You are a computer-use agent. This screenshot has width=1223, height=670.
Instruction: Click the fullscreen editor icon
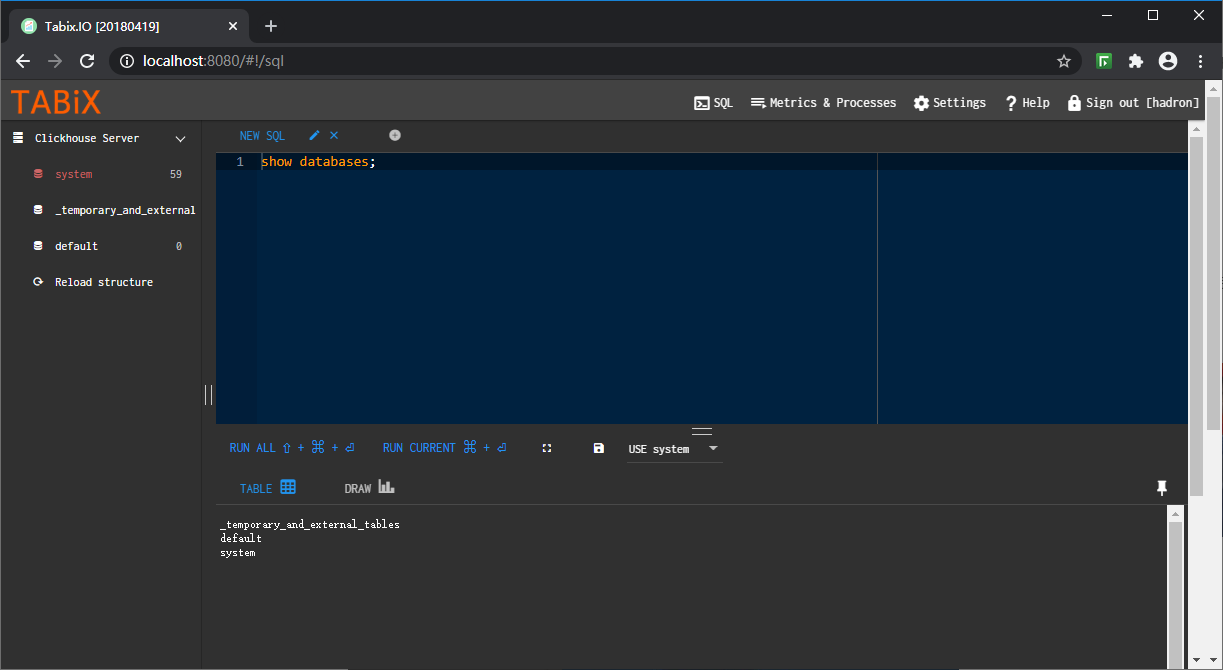[547, 448]
